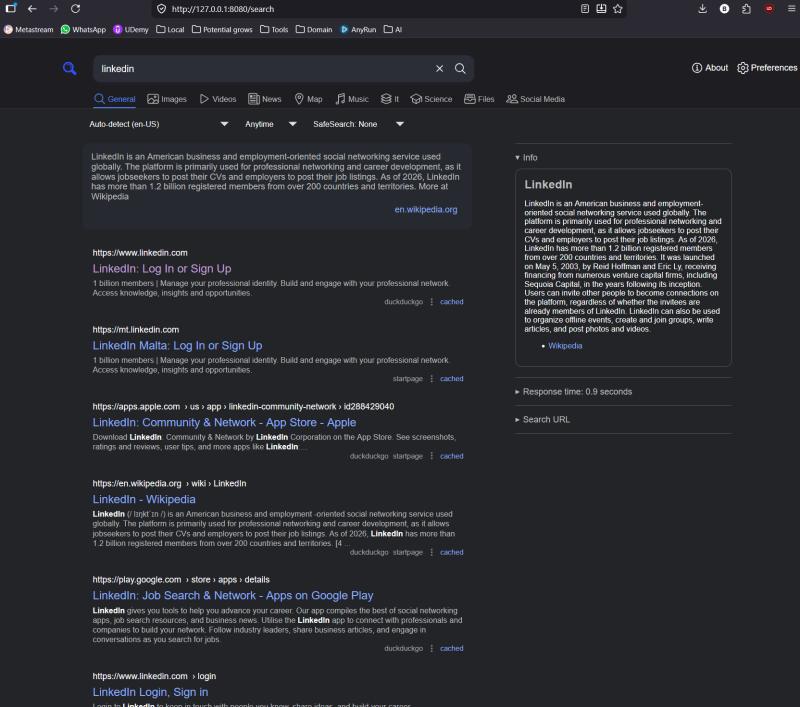
Task: Open the AnyRun bookmark
Action: (358, 30)
